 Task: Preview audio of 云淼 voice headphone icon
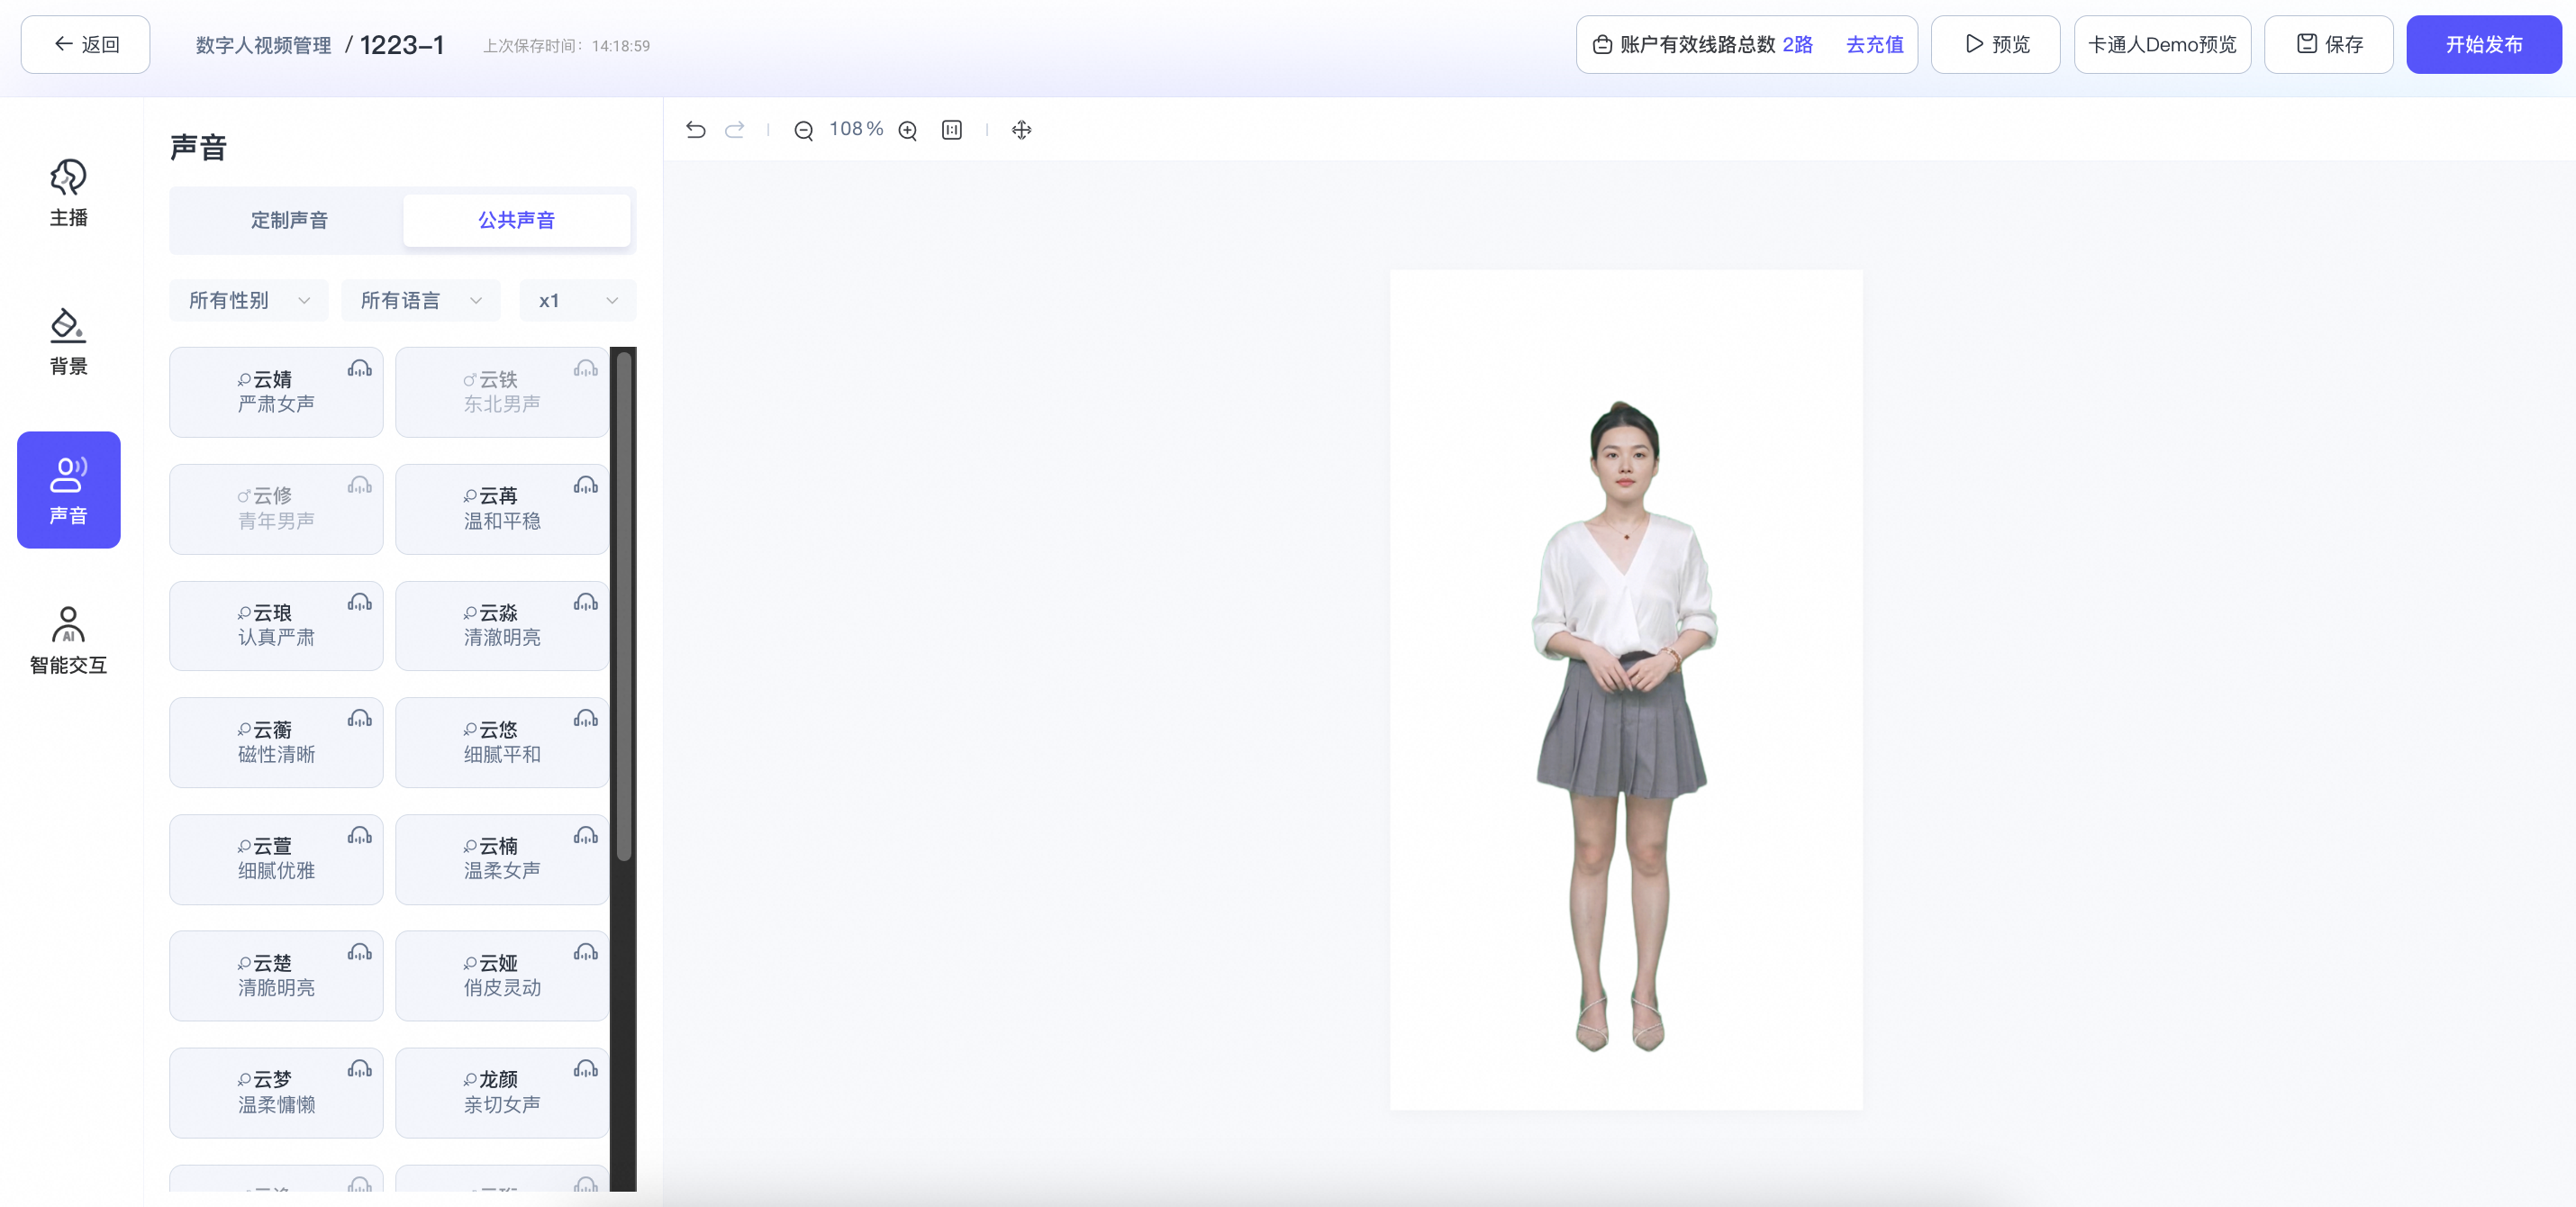point(586,603)
